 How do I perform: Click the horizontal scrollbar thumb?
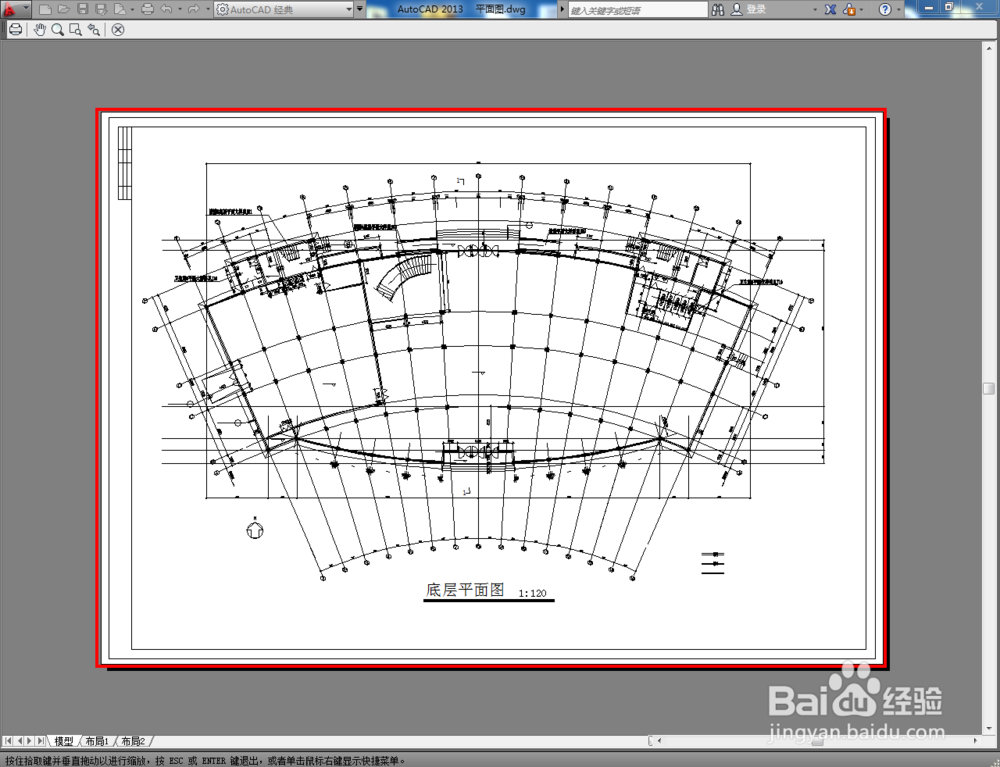pyautogui.click(x=818, y=741)
